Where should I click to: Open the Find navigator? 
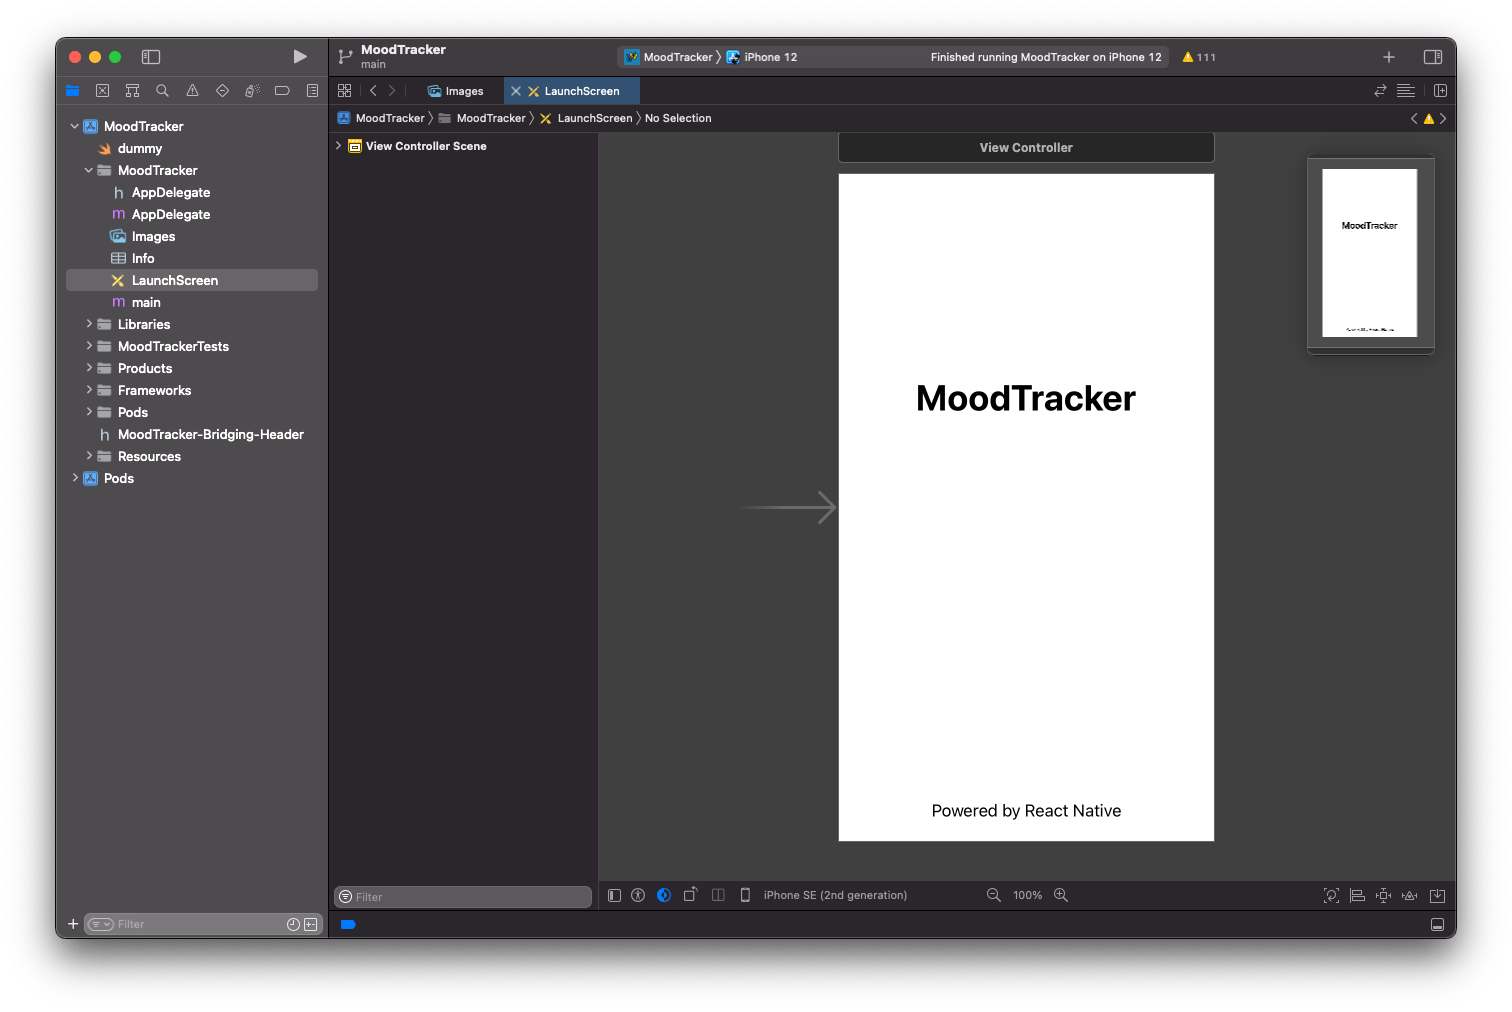pyautogui.click(x=162, y=90)
